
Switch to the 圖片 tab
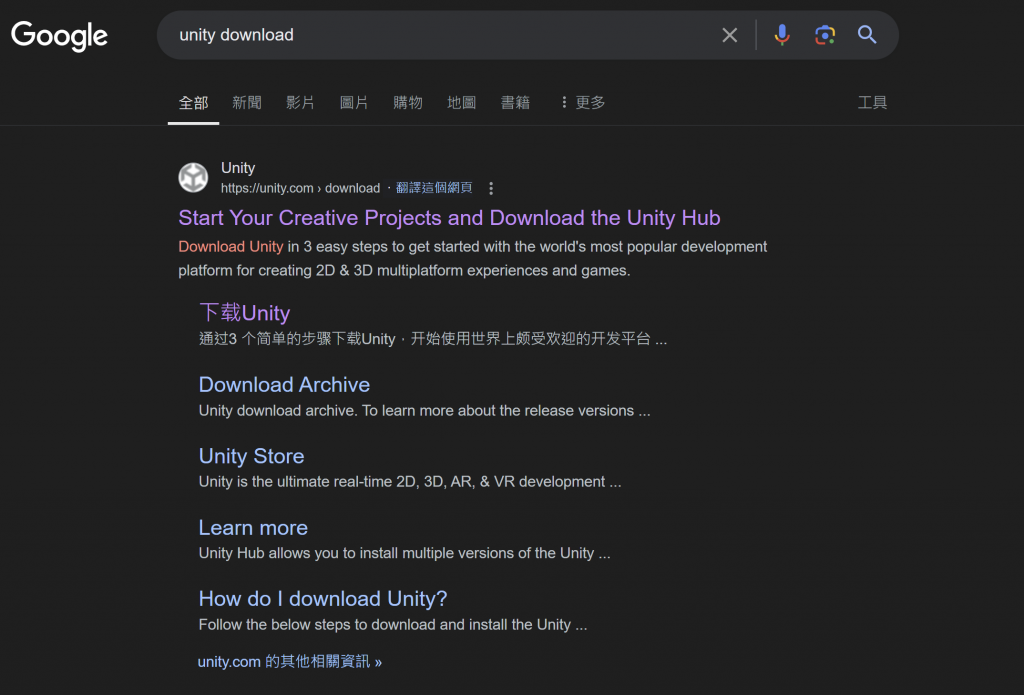[x=354, y=103]
